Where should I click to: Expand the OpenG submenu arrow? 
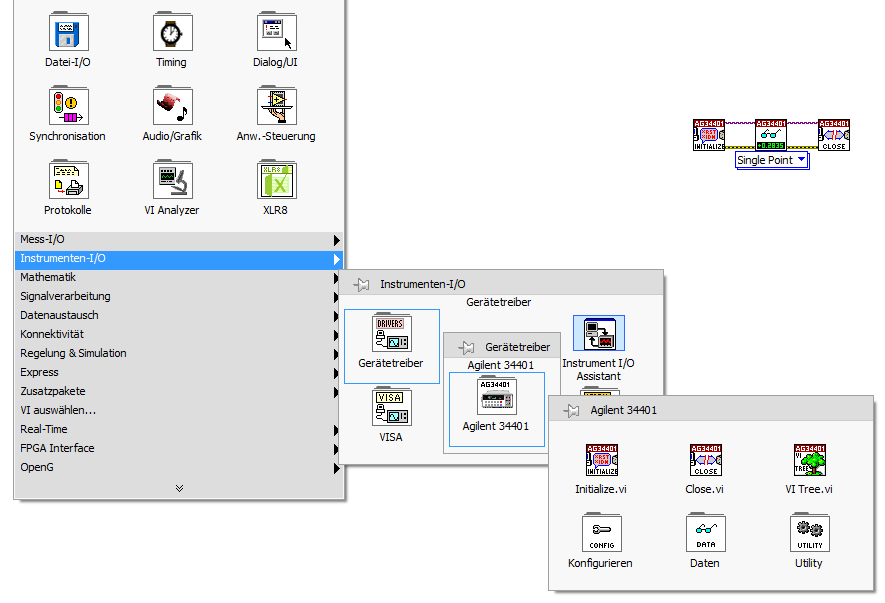336,468
